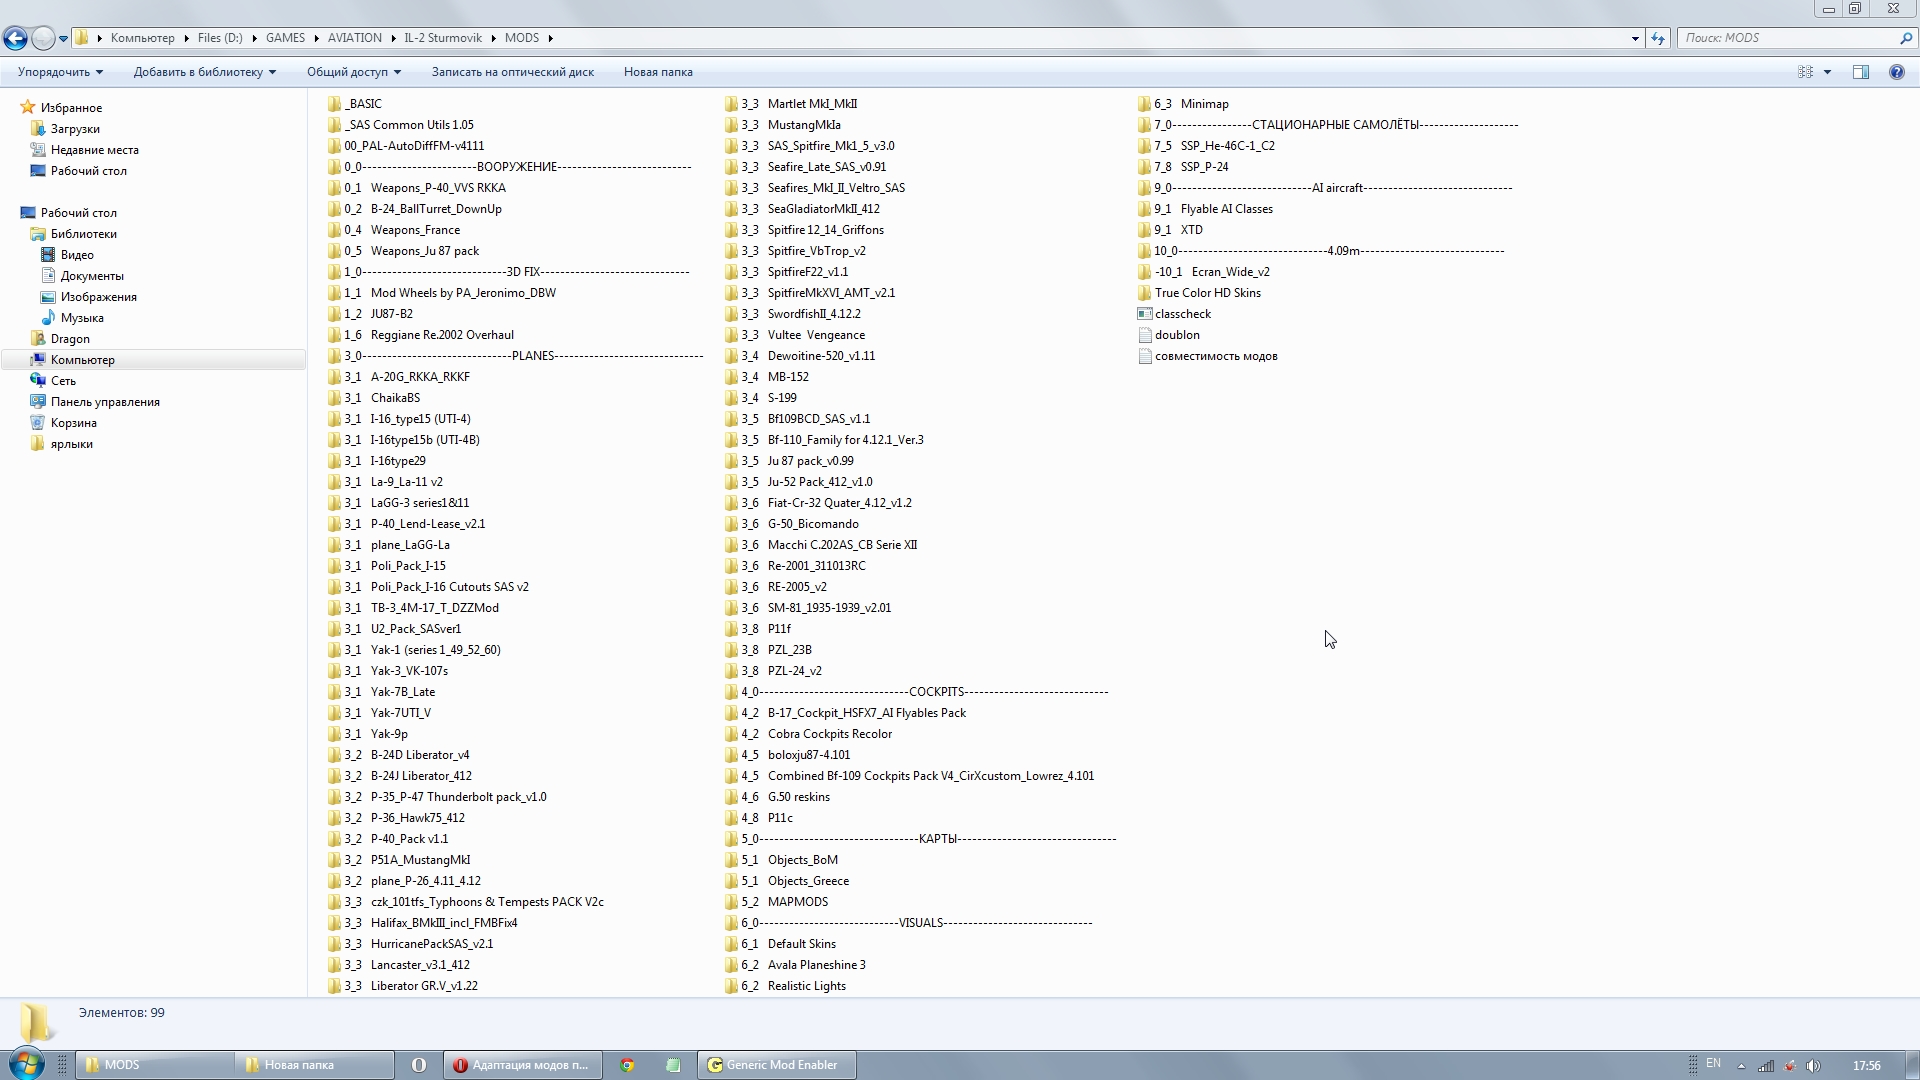Click Записать на оптический диск
Viewport: 1920px width, 1080px height.
(512, 72)
